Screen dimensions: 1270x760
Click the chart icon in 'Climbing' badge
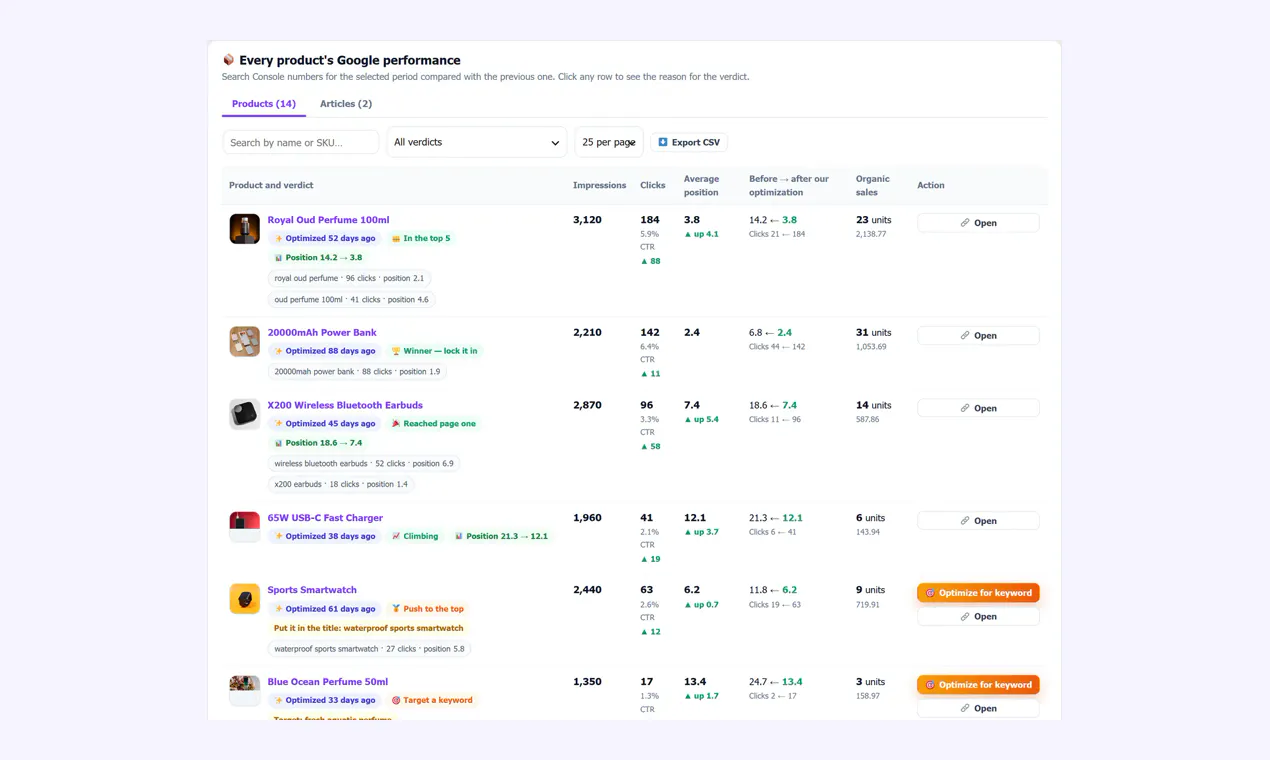[x=396, y=536]
